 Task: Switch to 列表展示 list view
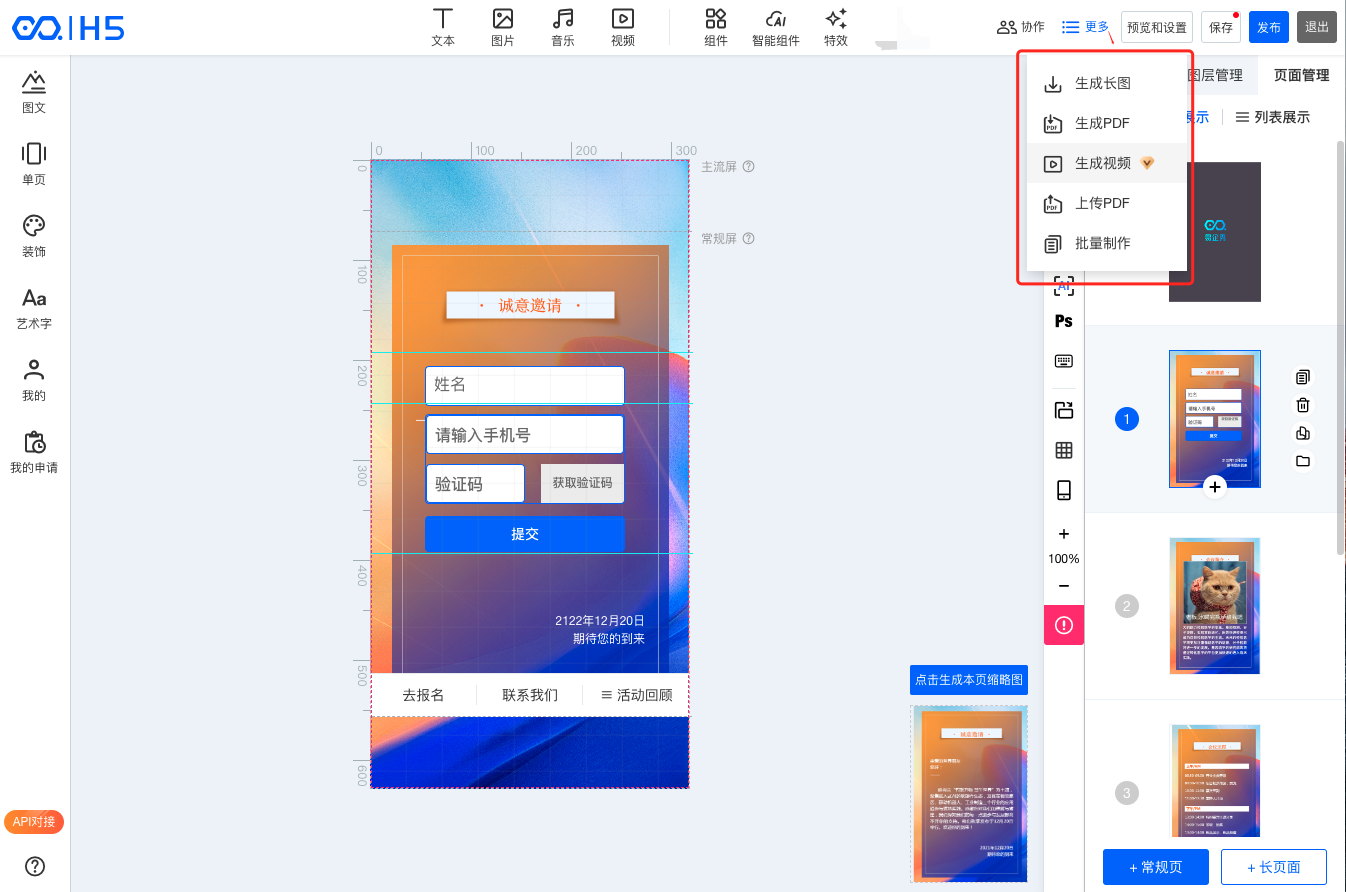pyautogui.click(x=1272, y=117)
